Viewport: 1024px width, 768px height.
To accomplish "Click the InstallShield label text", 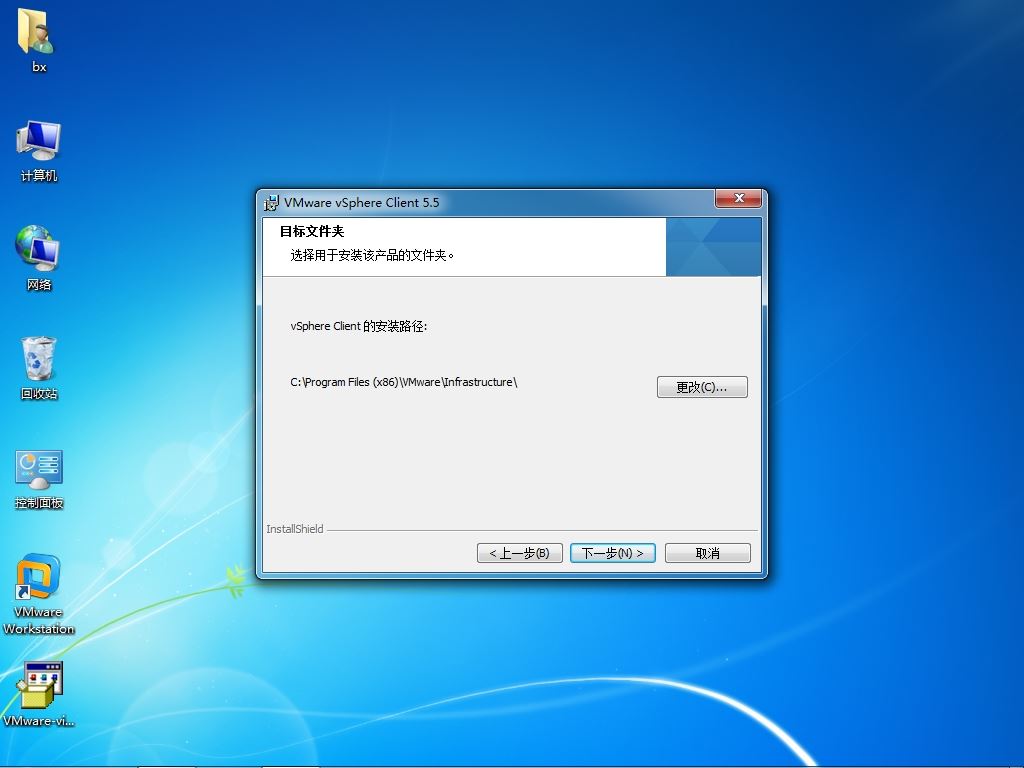I will (295, 529).
